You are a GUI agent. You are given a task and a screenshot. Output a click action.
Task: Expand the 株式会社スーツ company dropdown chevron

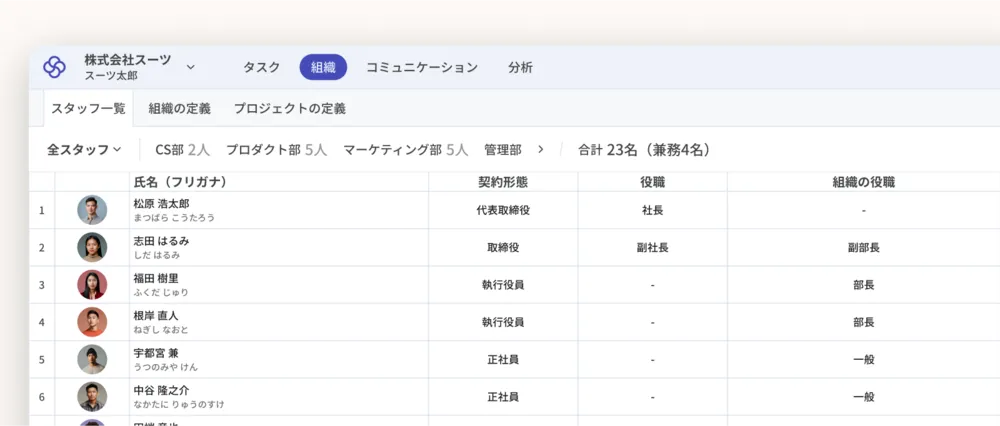point(190,67)
